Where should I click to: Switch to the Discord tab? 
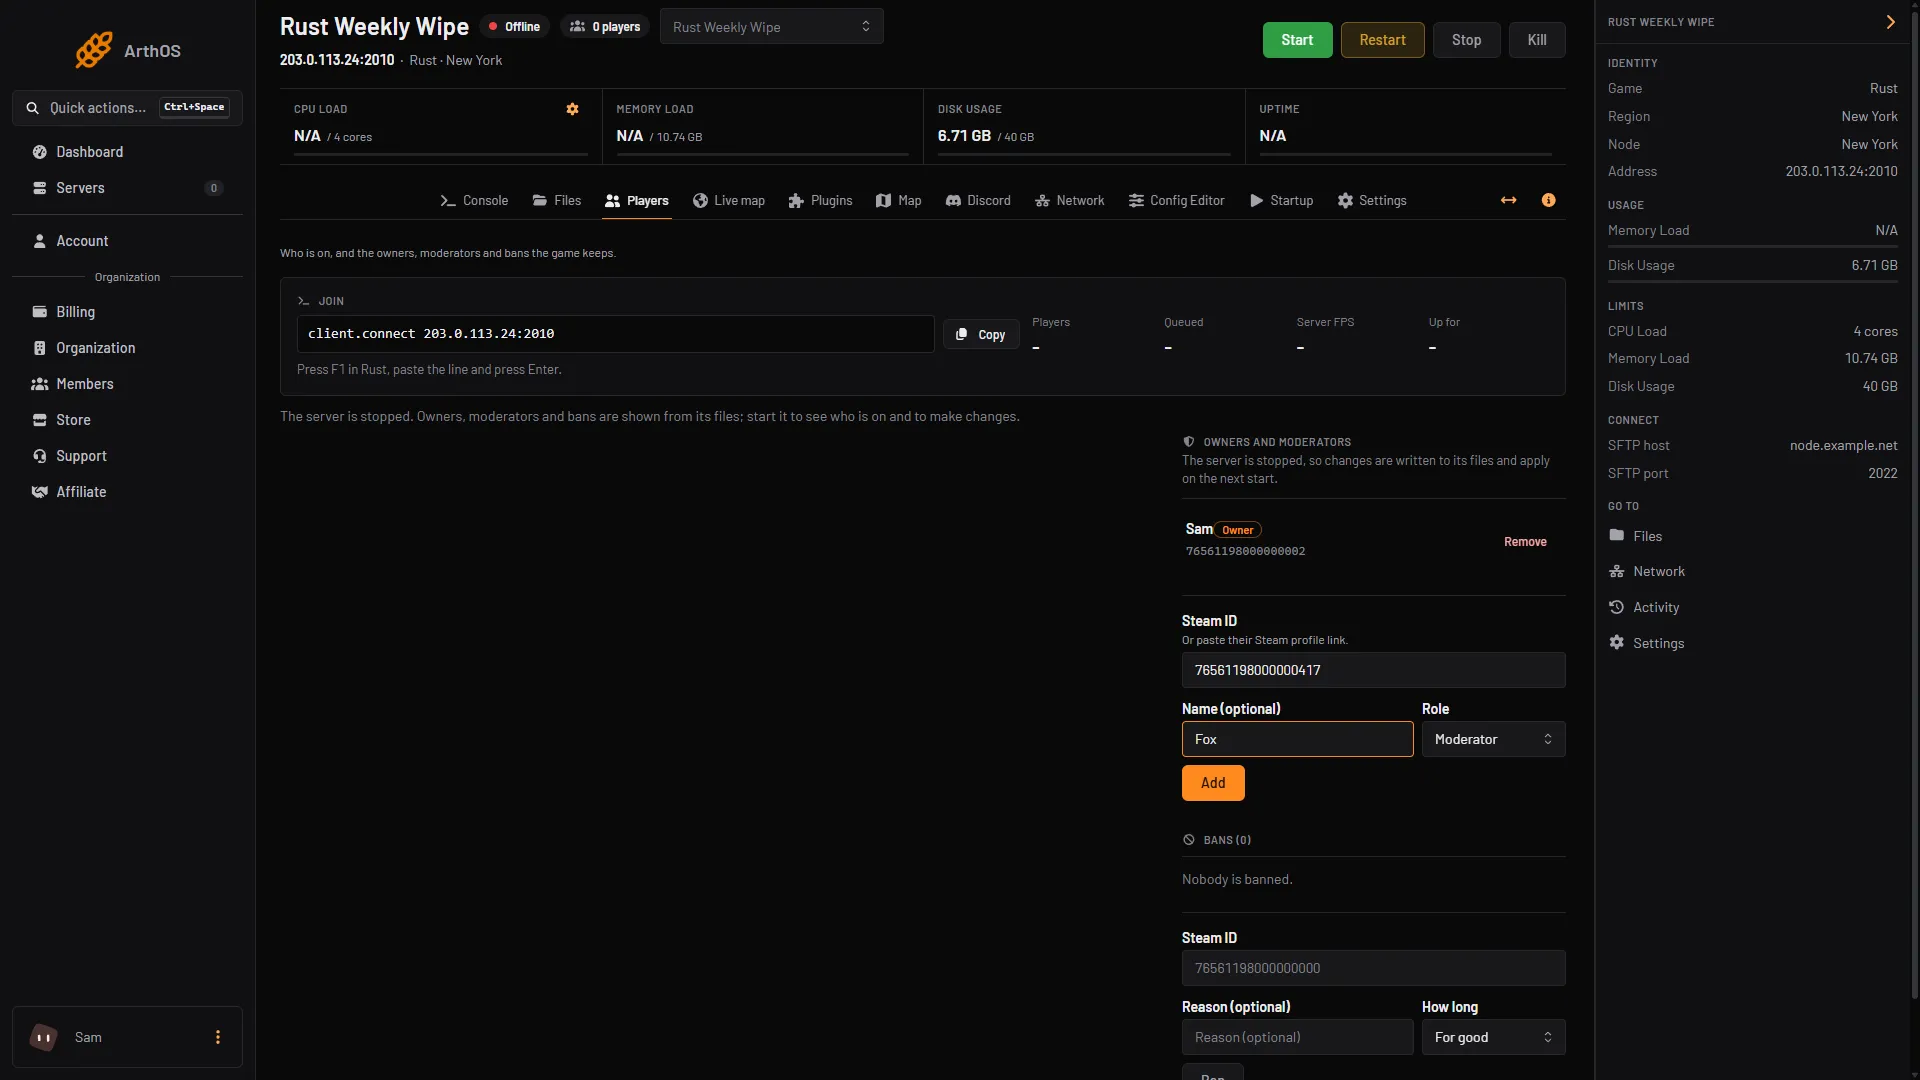click(978, 201)
